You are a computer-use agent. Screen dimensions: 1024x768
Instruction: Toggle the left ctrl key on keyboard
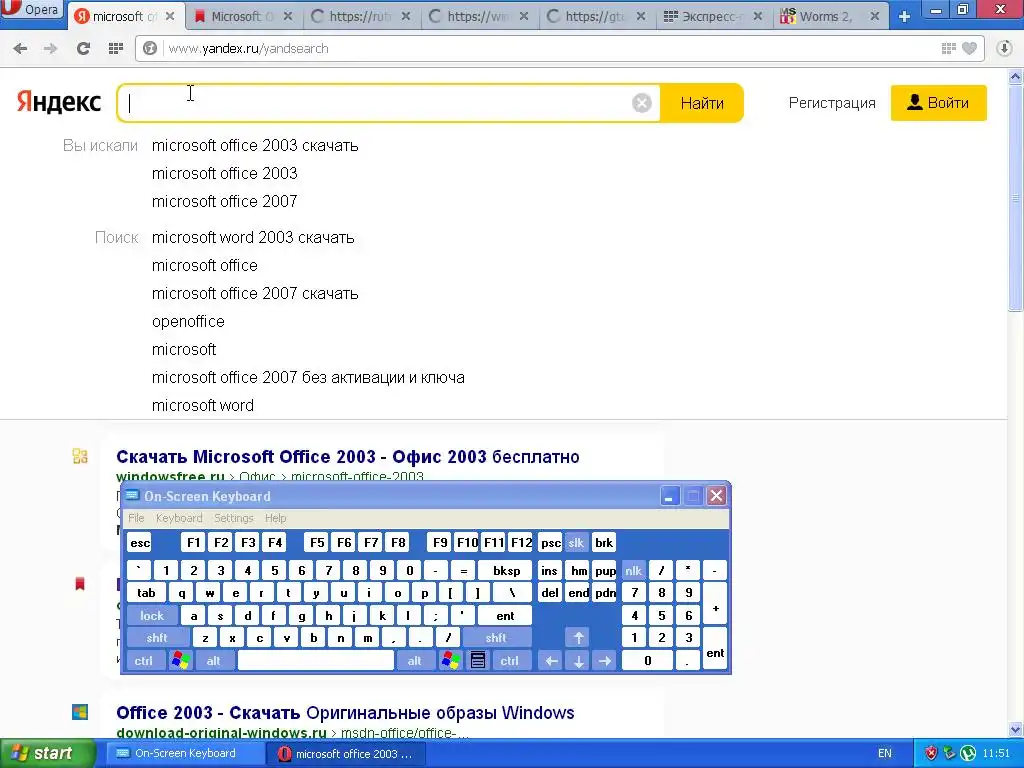click(x=144, y=661)
